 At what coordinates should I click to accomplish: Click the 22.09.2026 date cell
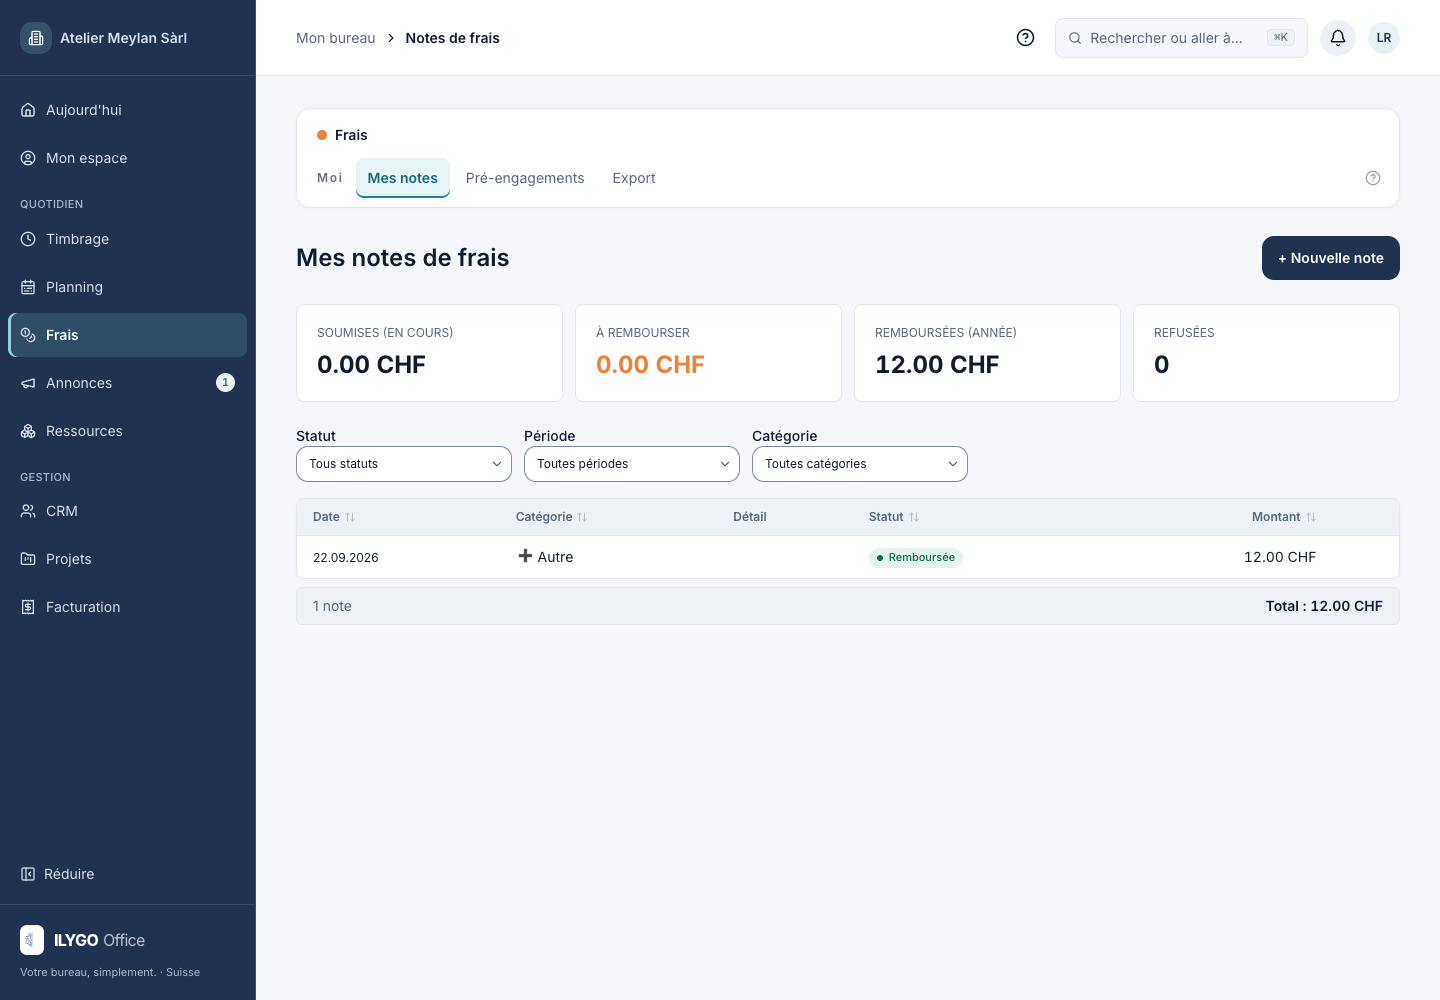tap(346, 558)
